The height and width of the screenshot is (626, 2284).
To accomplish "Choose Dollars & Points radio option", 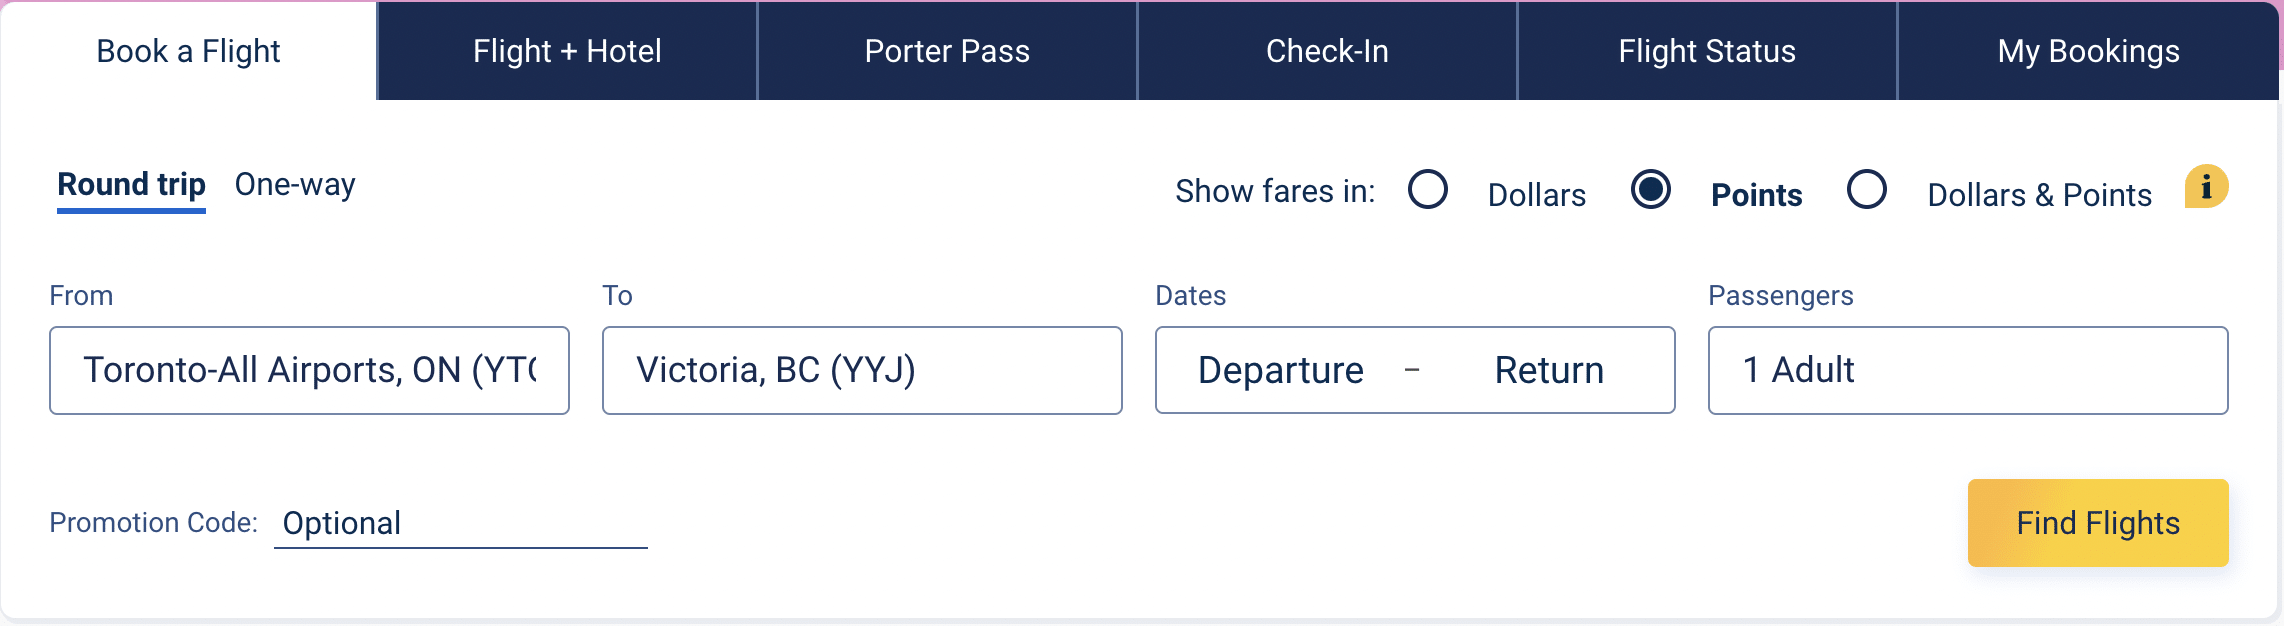I will pos(1867,189).
